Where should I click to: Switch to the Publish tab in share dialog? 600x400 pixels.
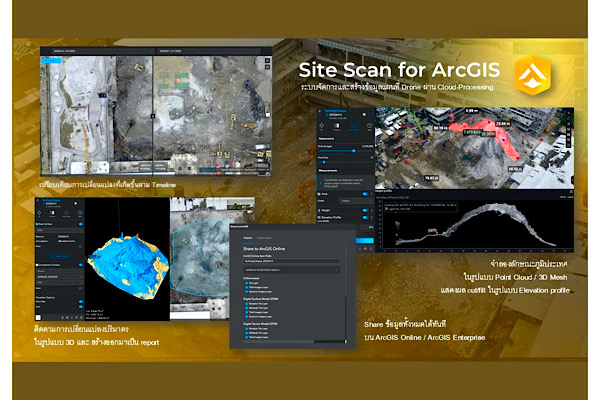coord(248,238)
